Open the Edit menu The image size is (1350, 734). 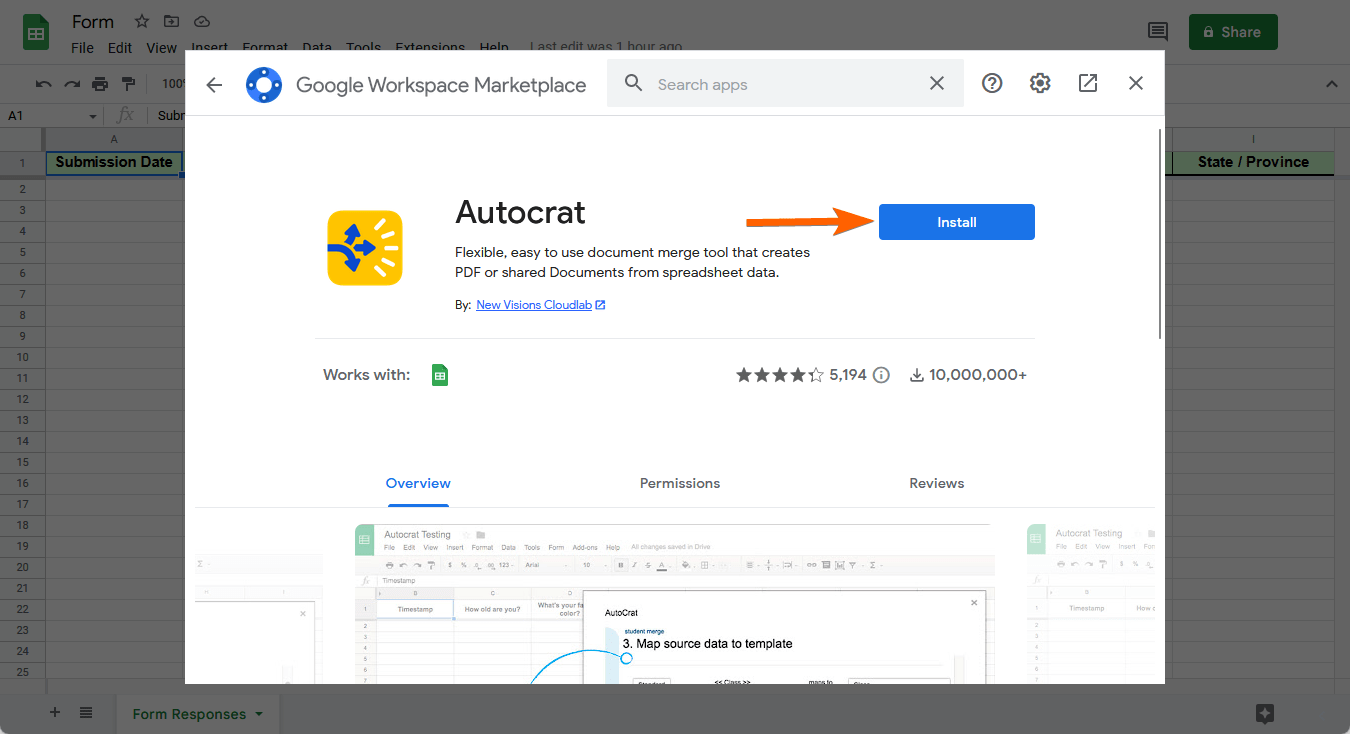120,47
